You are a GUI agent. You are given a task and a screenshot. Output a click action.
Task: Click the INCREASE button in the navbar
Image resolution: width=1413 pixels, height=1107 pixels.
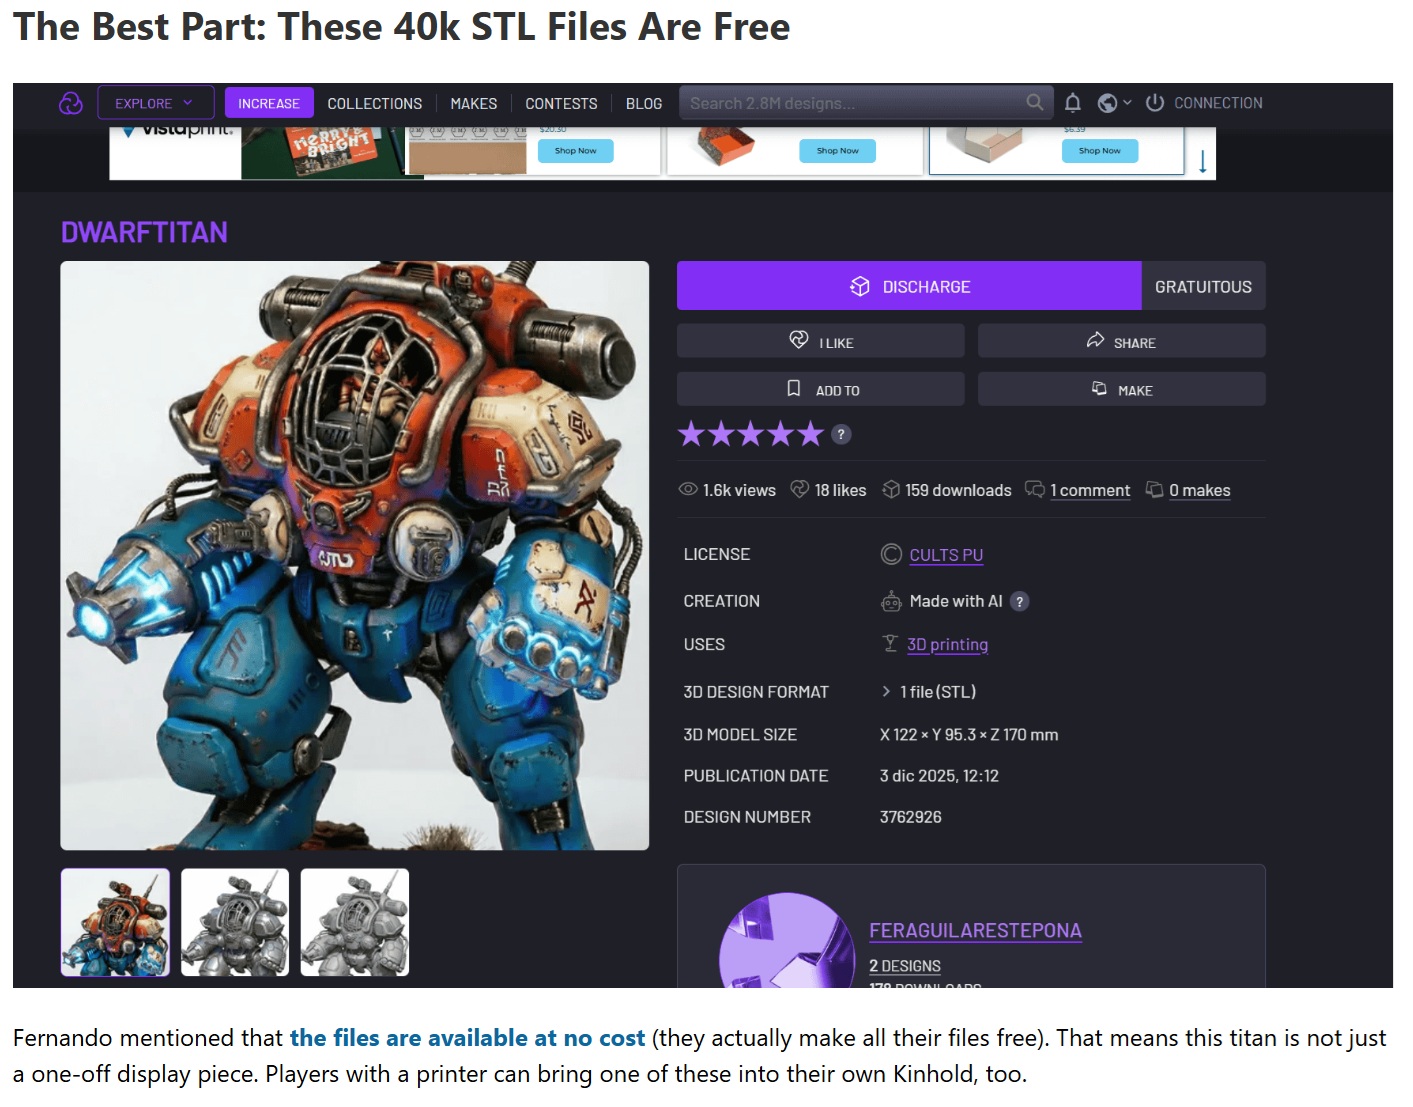[x=269, y=103]
